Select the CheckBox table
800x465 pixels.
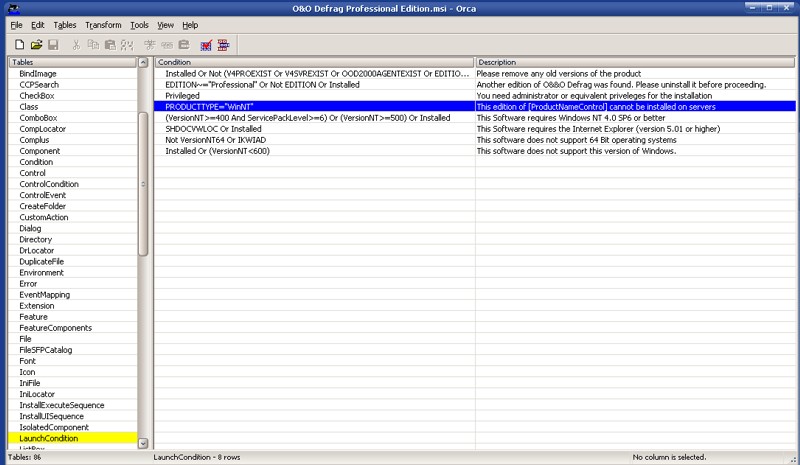coord(37,96)
